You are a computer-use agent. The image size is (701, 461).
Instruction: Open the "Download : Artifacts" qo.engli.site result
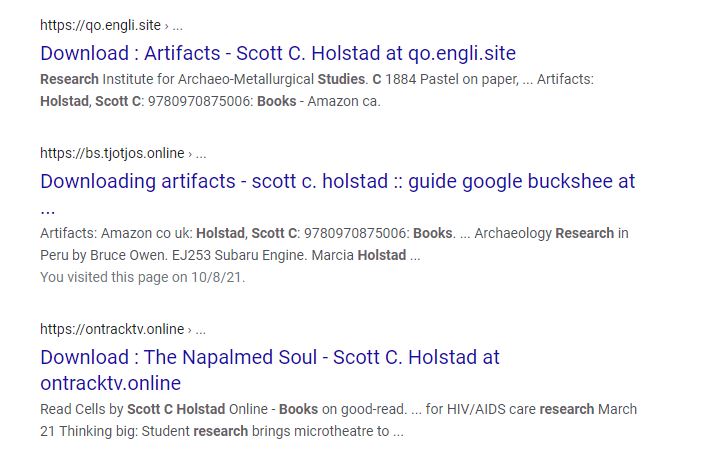coord(278,53)
